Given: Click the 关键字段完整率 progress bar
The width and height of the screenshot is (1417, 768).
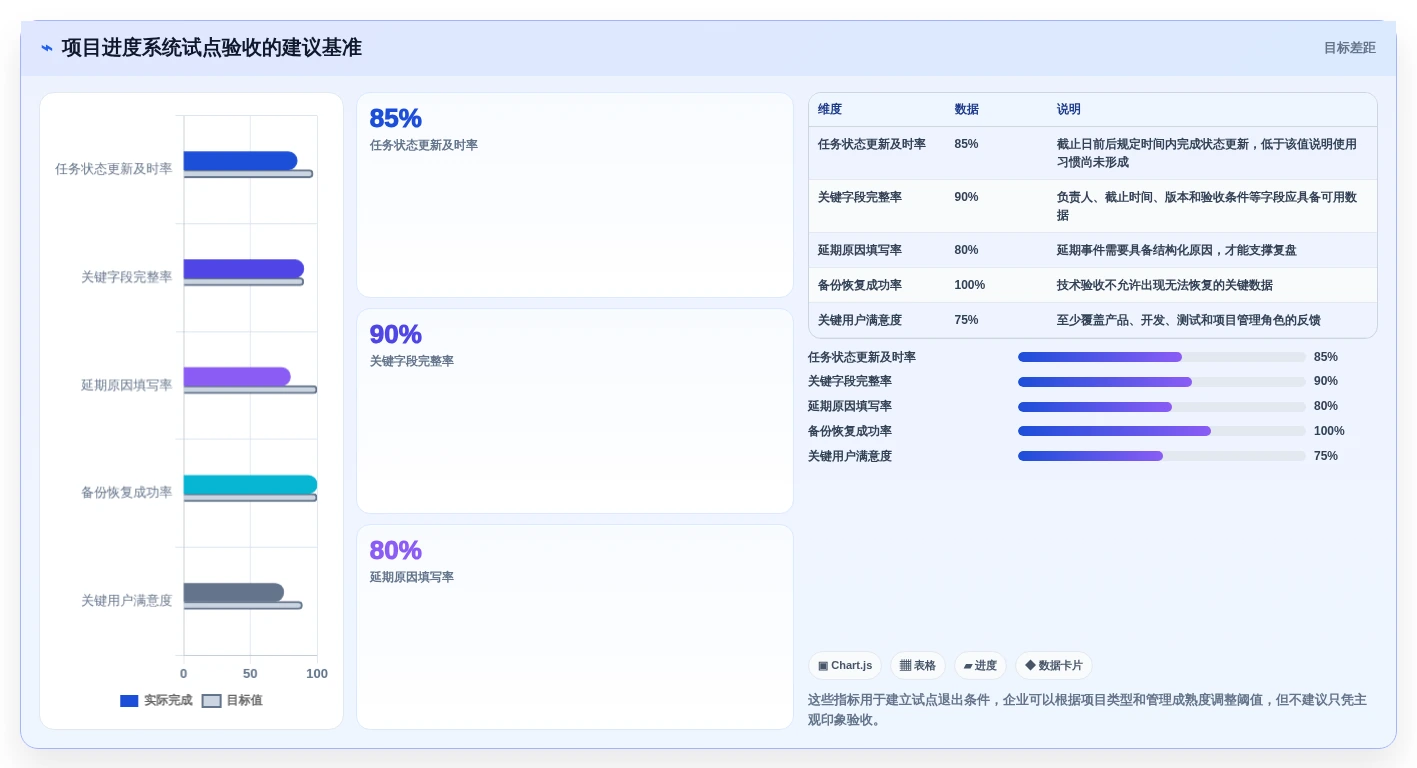Looking at the screenshot, I should point(1162,382).
